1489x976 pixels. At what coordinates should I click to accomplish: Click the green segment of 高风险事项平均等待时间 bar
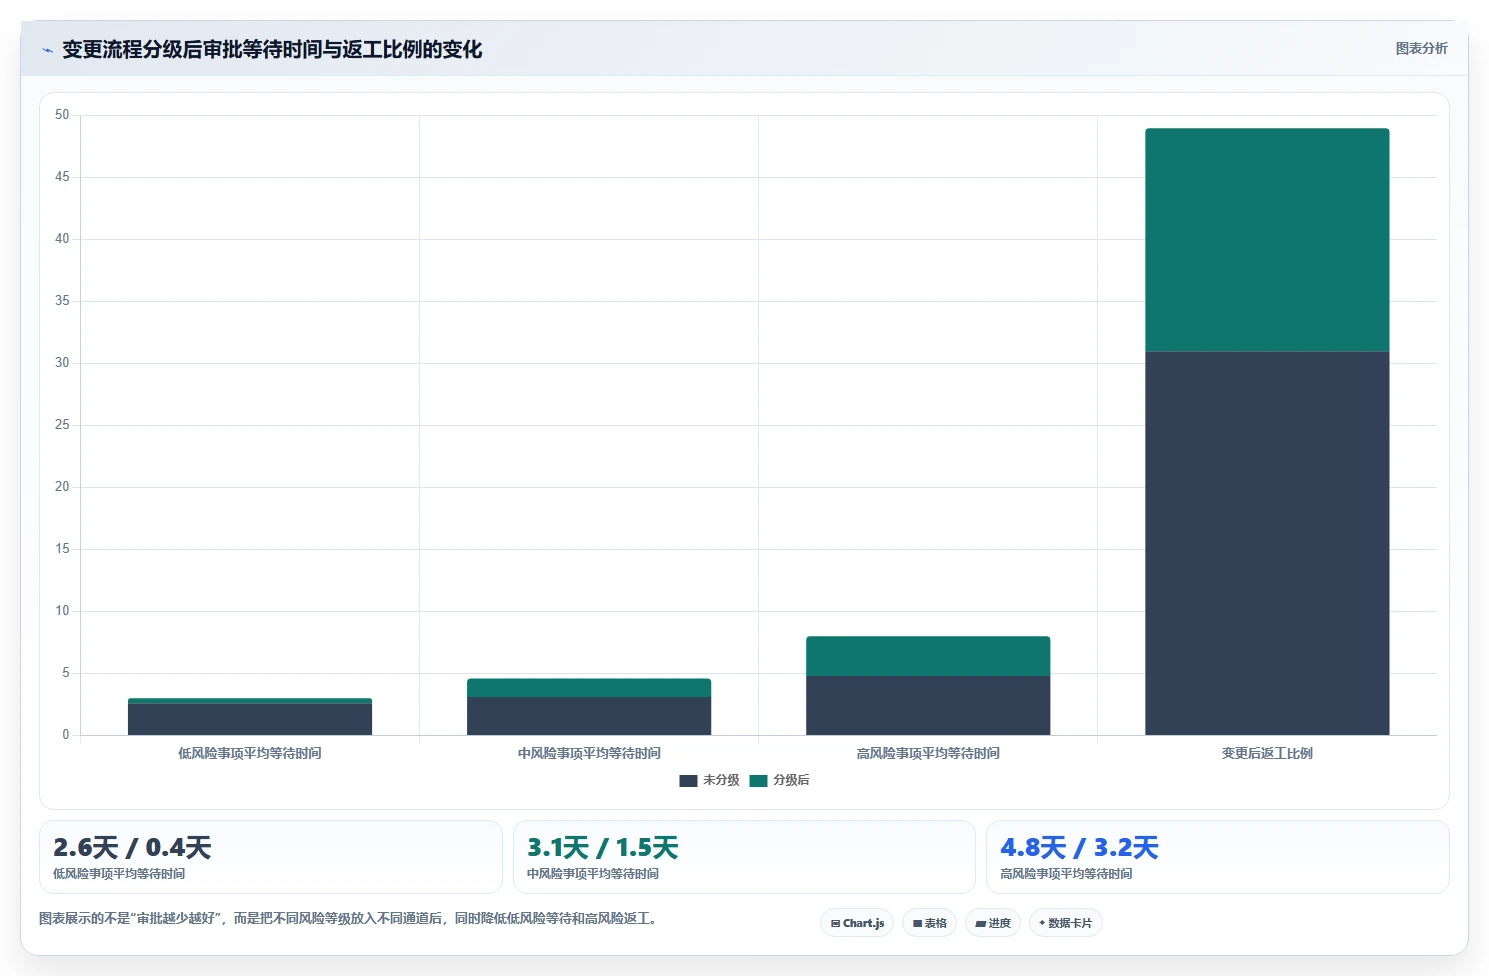coord(928,656)
